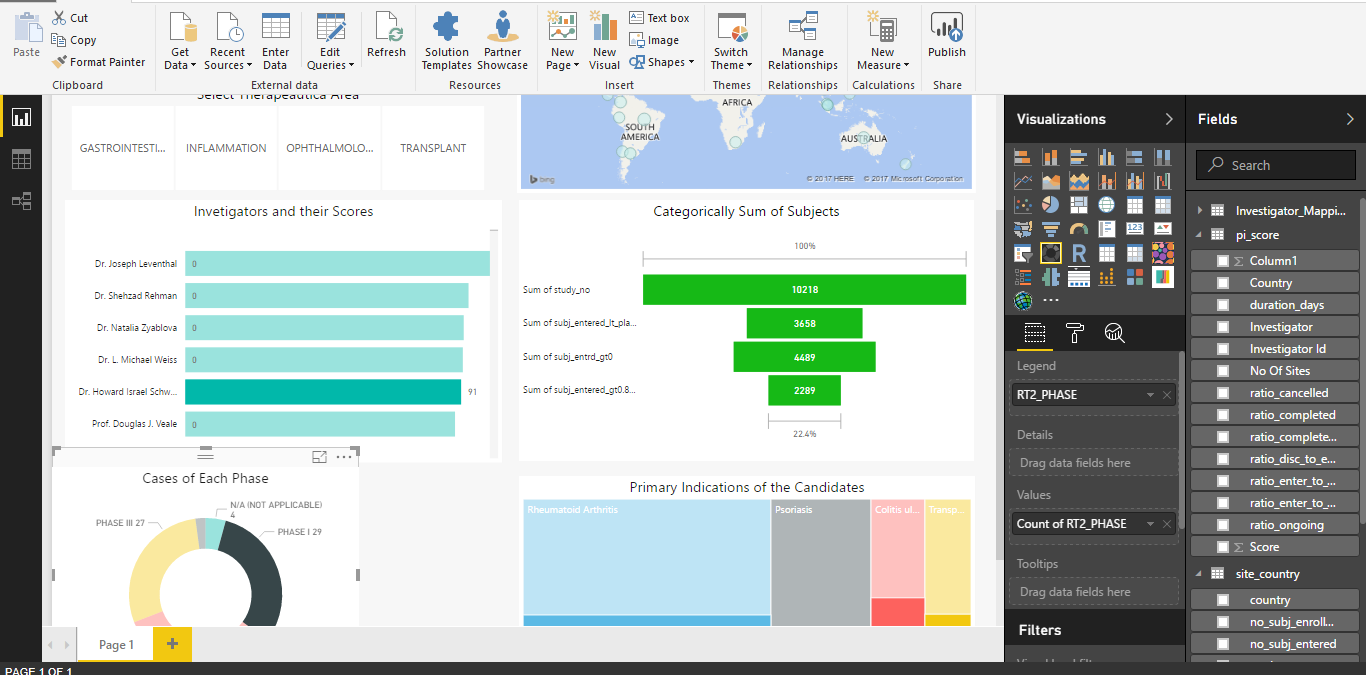This screenshot has width=1366, height=675.
Task: Switch to the Analytics magnifier tab
Action: click(x=1114, y=333)
